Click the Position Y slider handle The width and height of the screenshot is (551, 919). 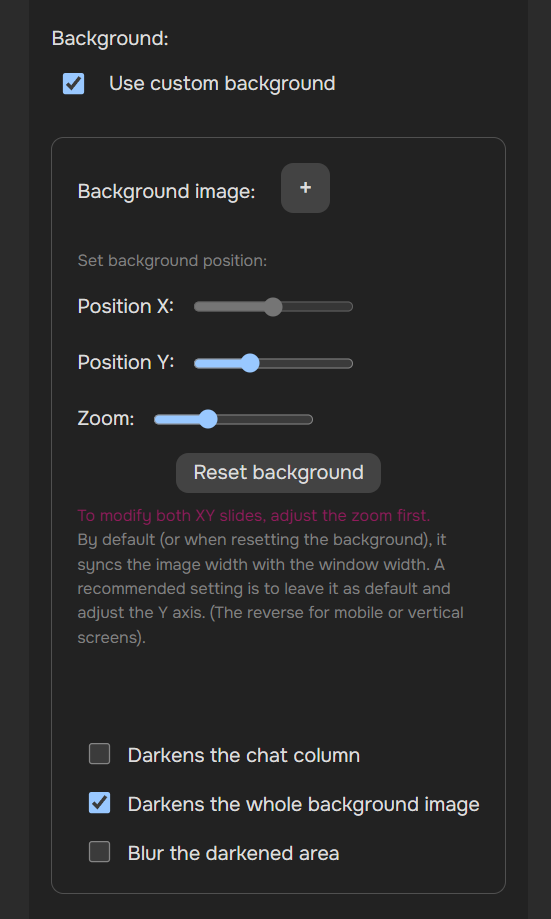[x=250, y=363]
